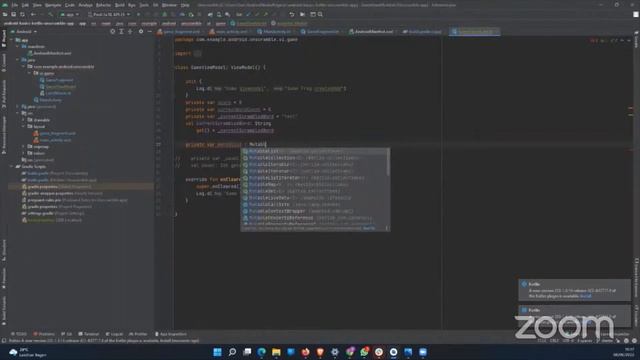This screenshot has height=360, width=640.
Task: Open the Logcat tool window tab
Action: [x=114, y=334]
